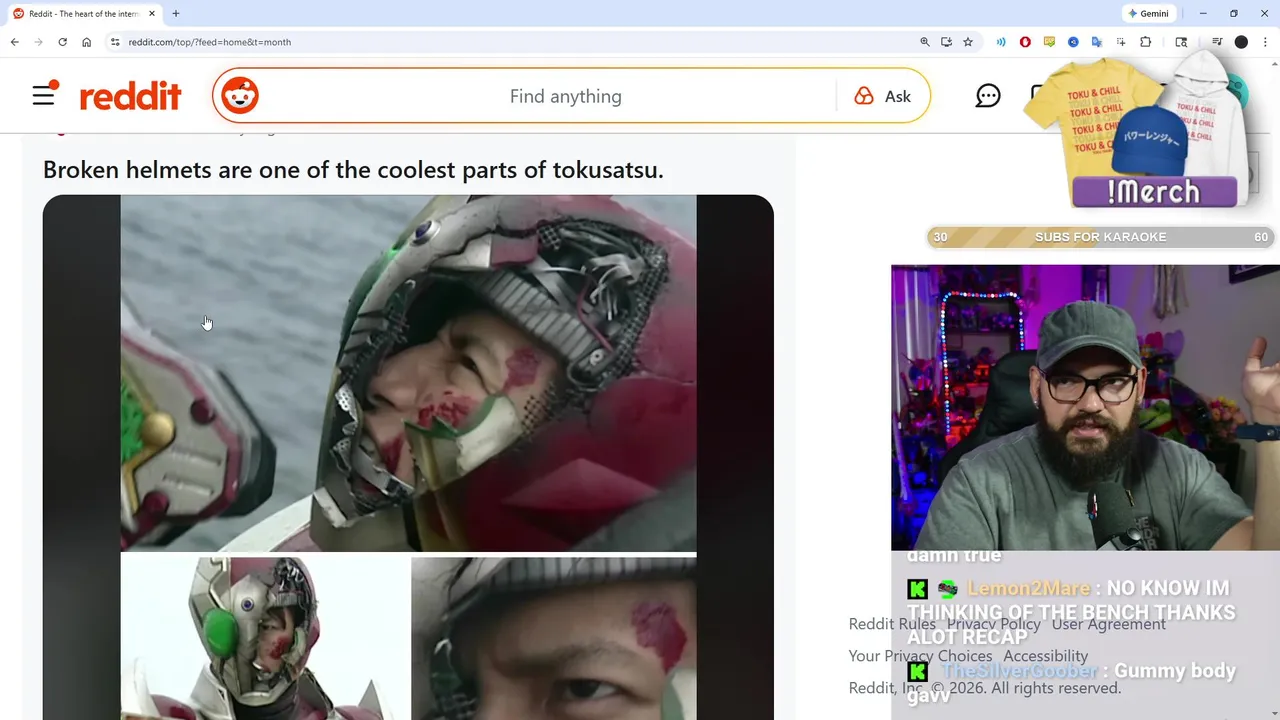Viewport: 1280px width, 720px height.
Task: Open the Google Translate extension icon
Action: [x=1097, y=42]
